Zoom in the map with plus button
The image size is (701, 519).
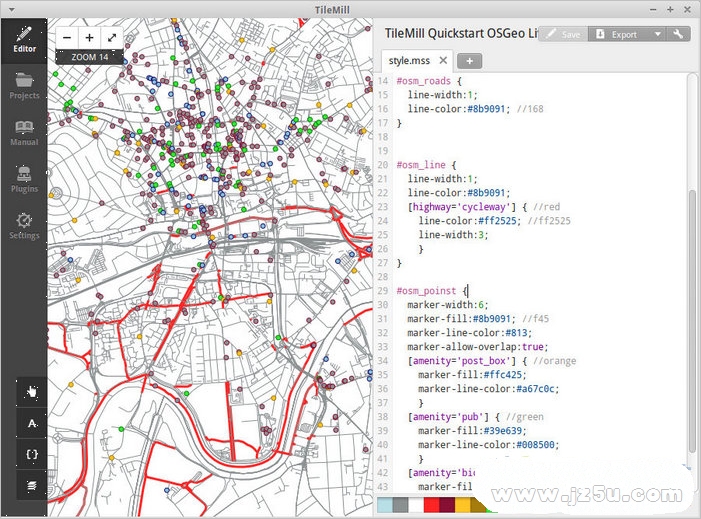tap(89, 38)
